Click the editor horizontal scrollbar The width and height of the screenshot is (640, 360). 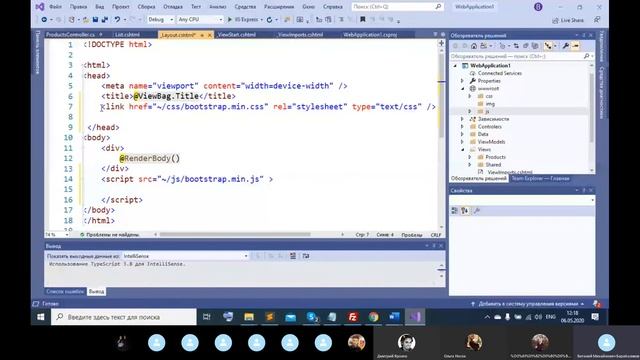tap(235, 235)
